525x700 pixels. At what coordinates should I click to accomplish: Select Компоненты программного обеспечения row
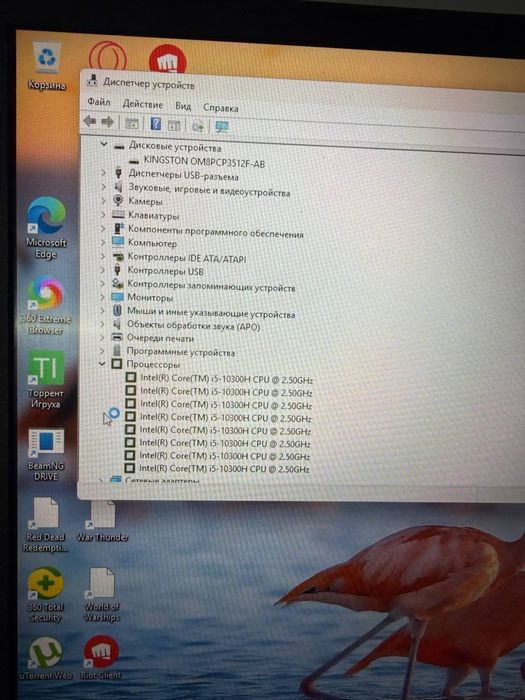click(216, 231)
